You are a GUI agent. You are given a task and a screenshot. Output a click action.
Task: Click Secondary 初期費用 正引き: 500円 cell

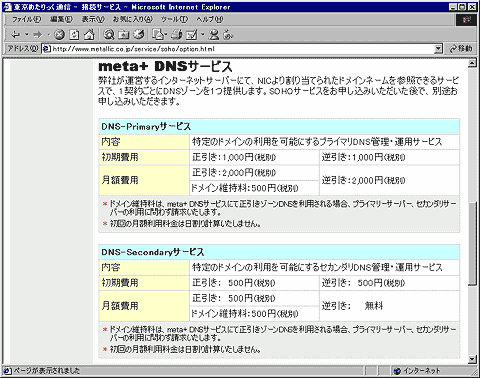point(254,283)
